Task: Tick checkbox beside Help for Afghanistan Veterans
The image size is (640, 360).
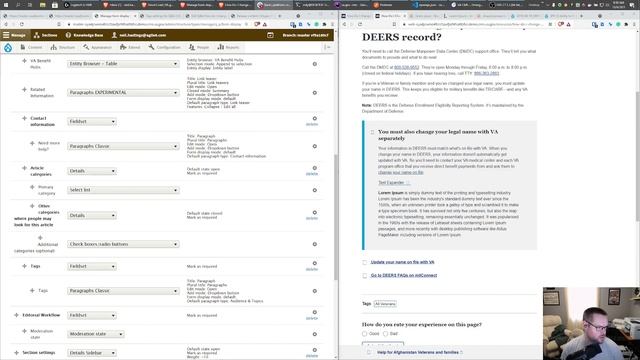Action: tap(369, 352)
